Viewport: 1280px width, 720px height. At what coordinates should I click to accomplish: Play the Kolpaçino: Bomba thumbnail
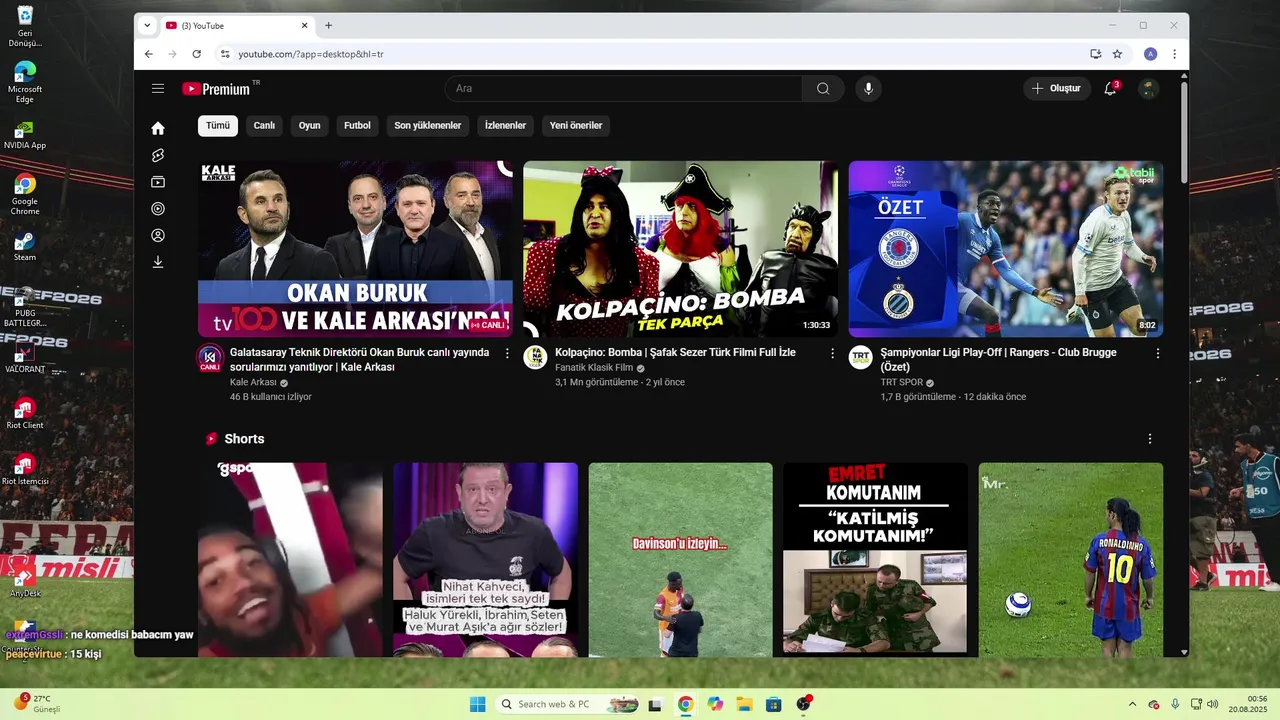click(x=681, y=249)
